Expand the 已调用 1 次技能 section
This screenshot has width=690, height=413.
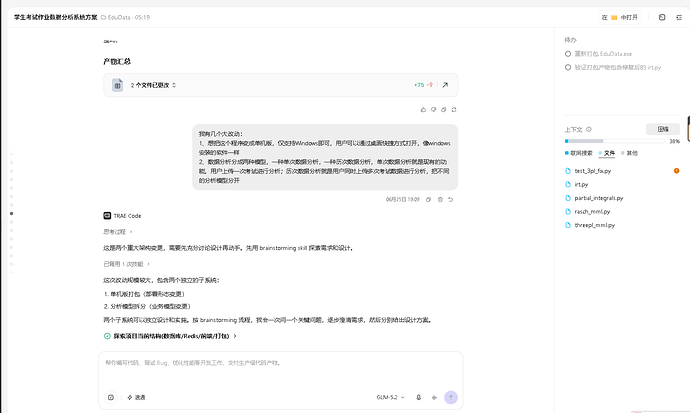pos(126,264)
